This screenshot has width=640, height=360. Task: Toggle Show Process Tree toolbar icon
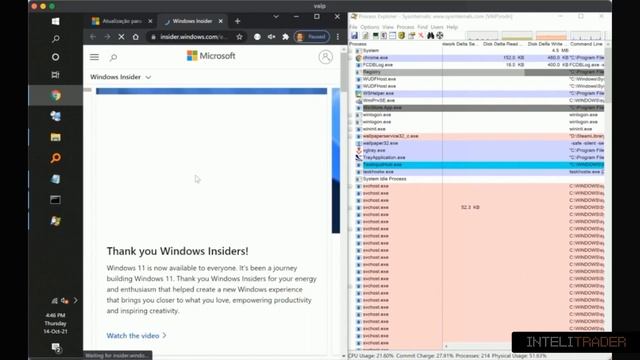pos(384,36)
